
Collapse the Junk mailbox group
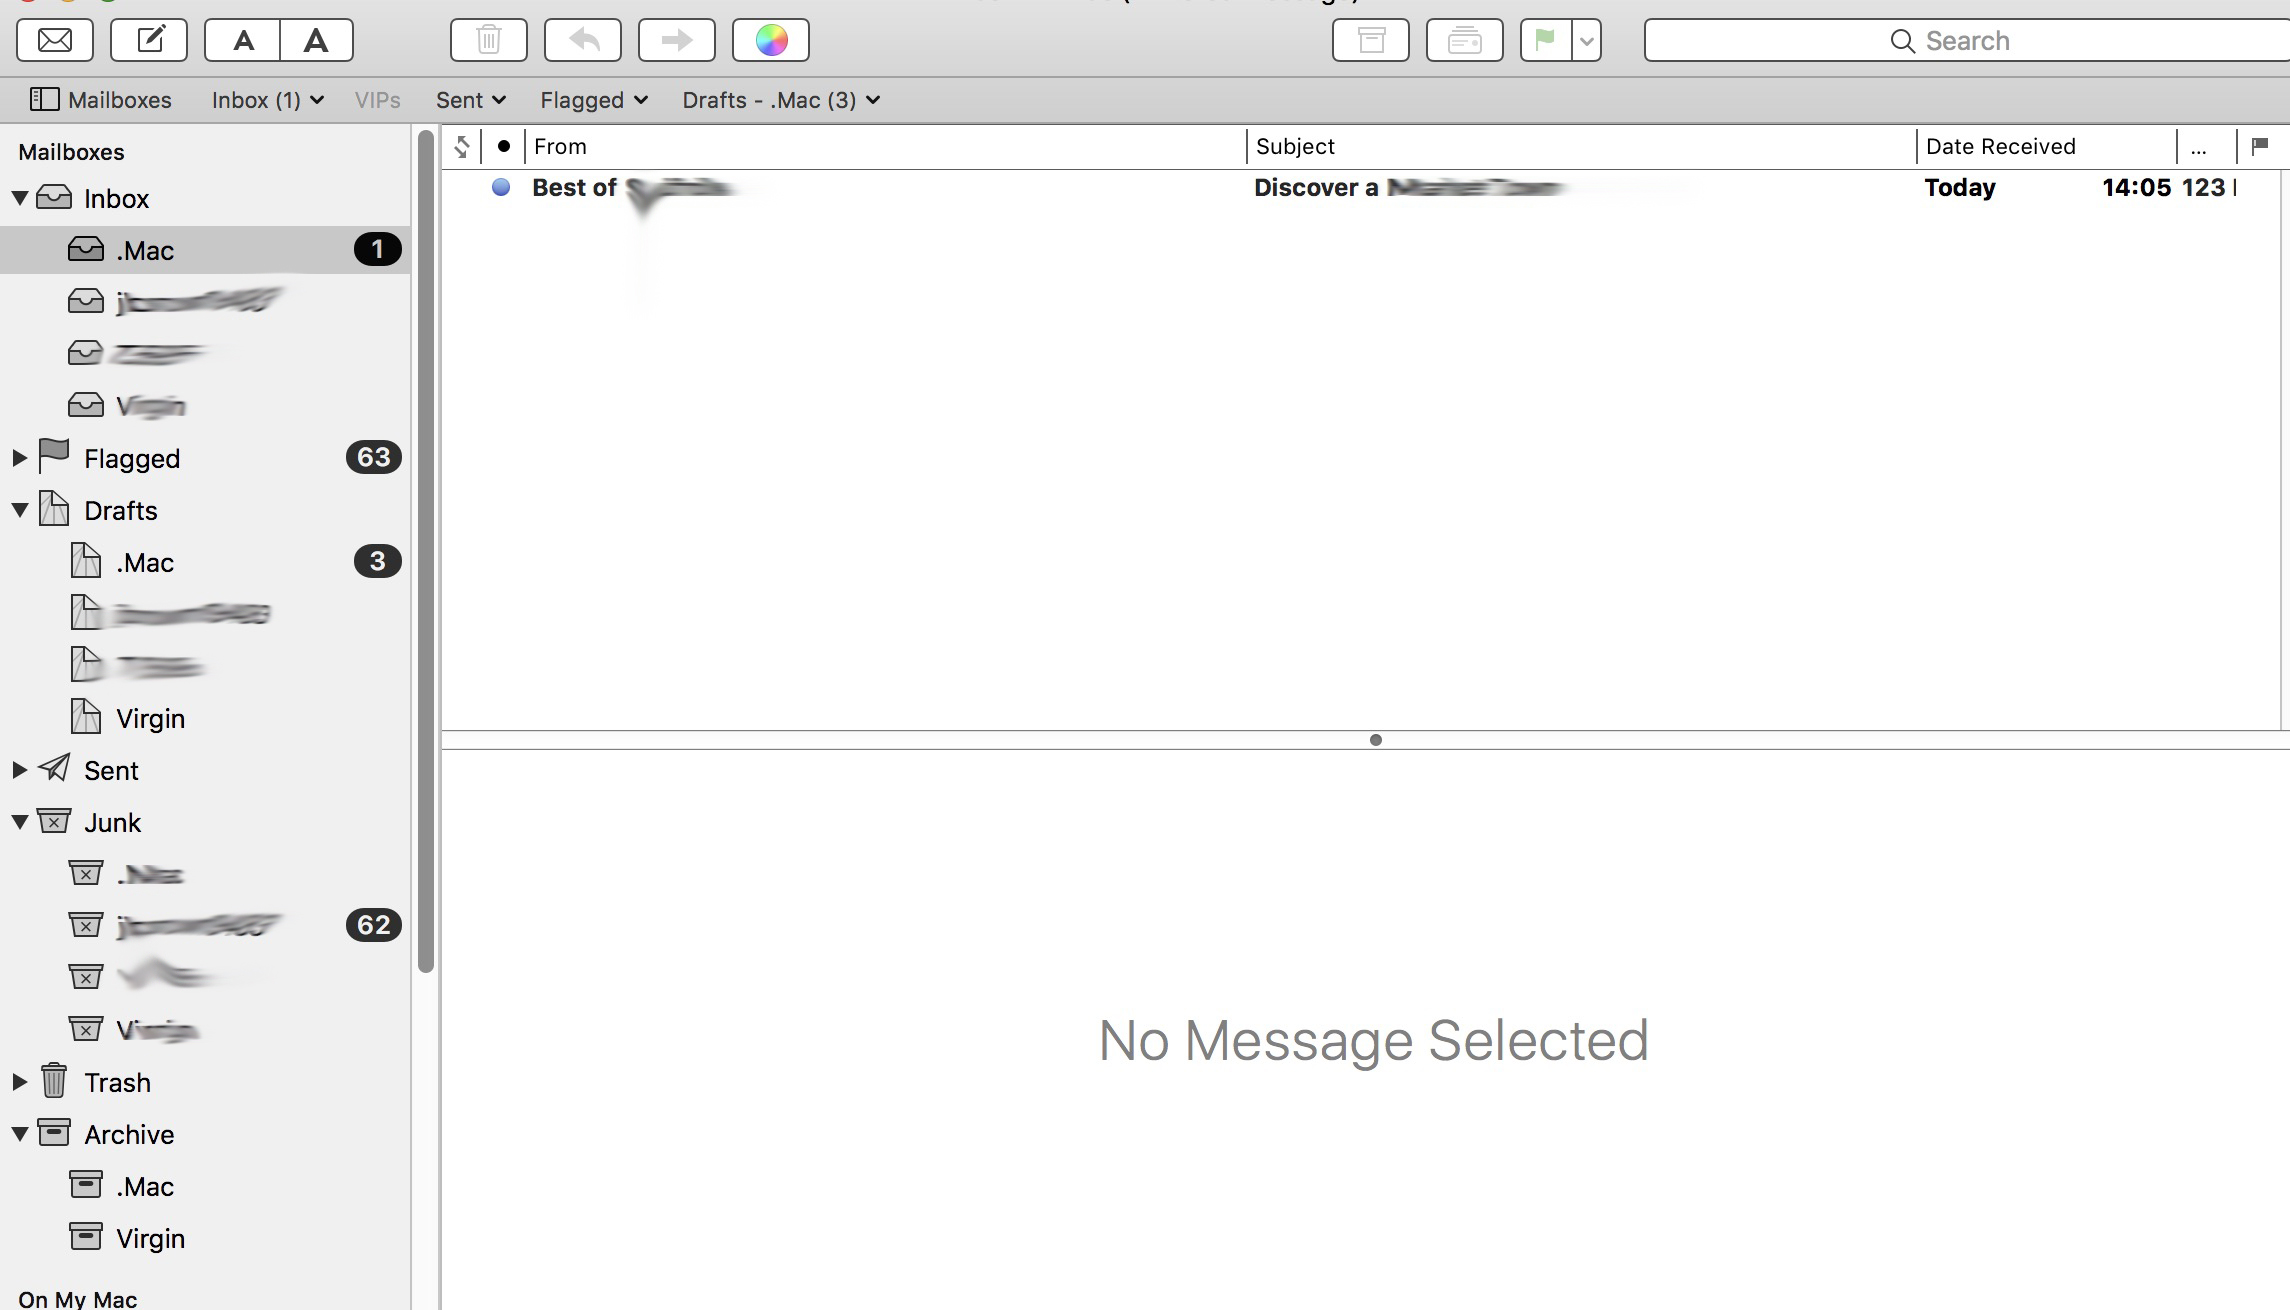pyautogui.click(x=19, y=822)
